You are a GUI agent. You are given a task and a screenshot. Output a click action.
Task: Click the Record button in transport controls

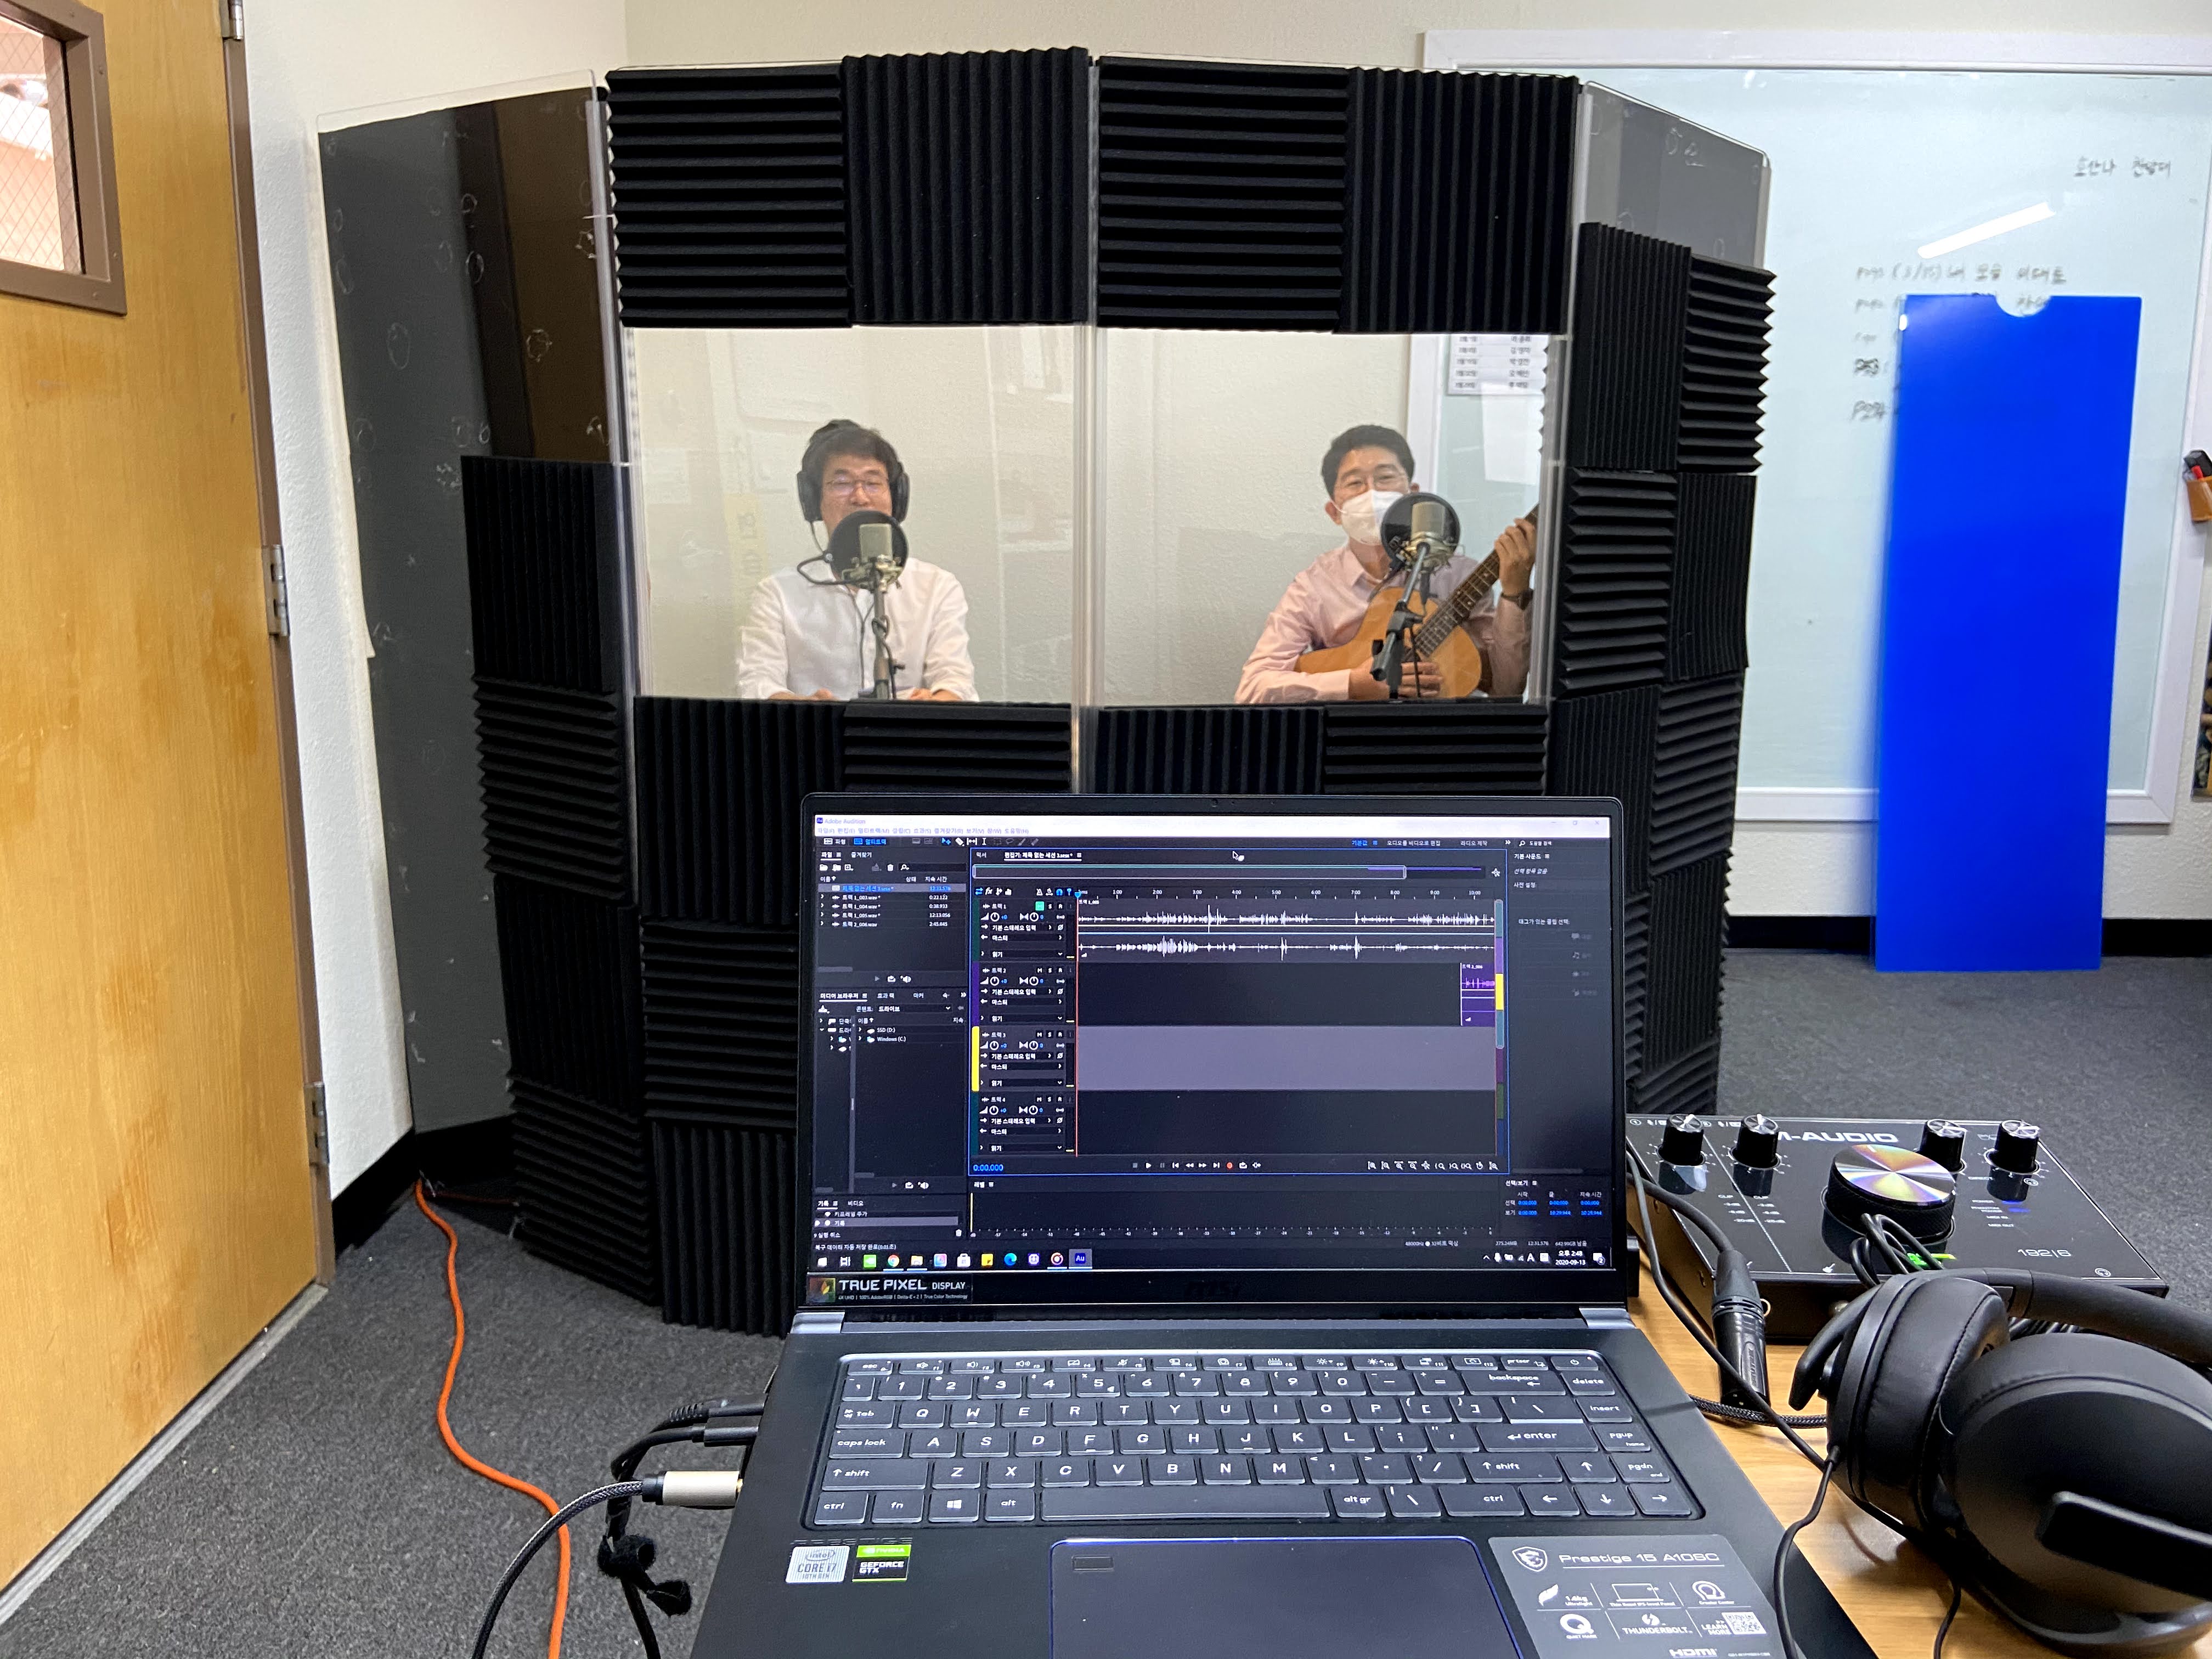[x=1230, y=1165]
